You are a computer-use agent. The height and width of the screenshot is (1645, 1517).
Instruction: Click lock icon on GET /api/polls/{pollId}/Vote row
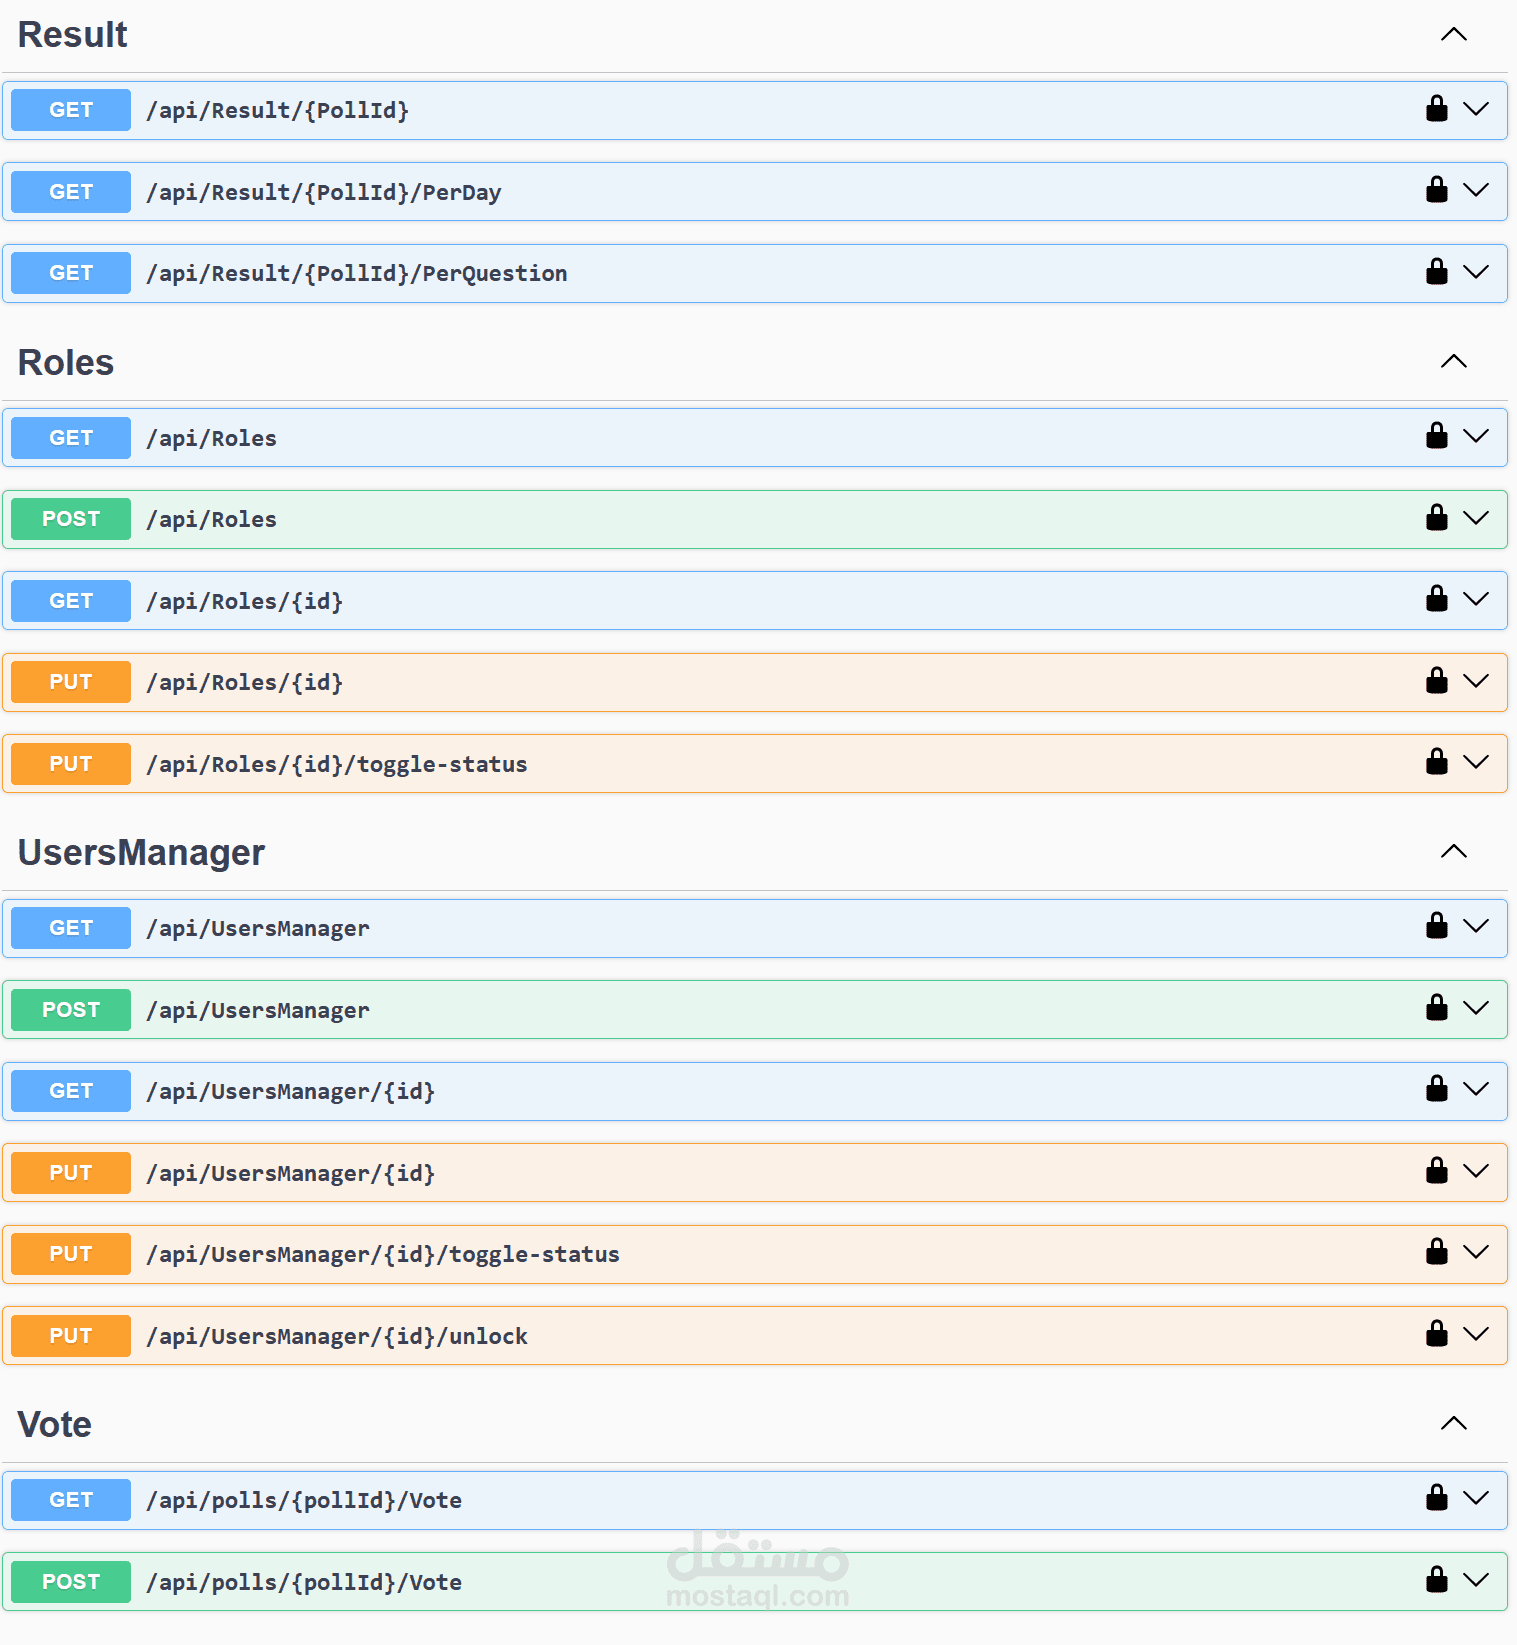coord(1437,1497)
